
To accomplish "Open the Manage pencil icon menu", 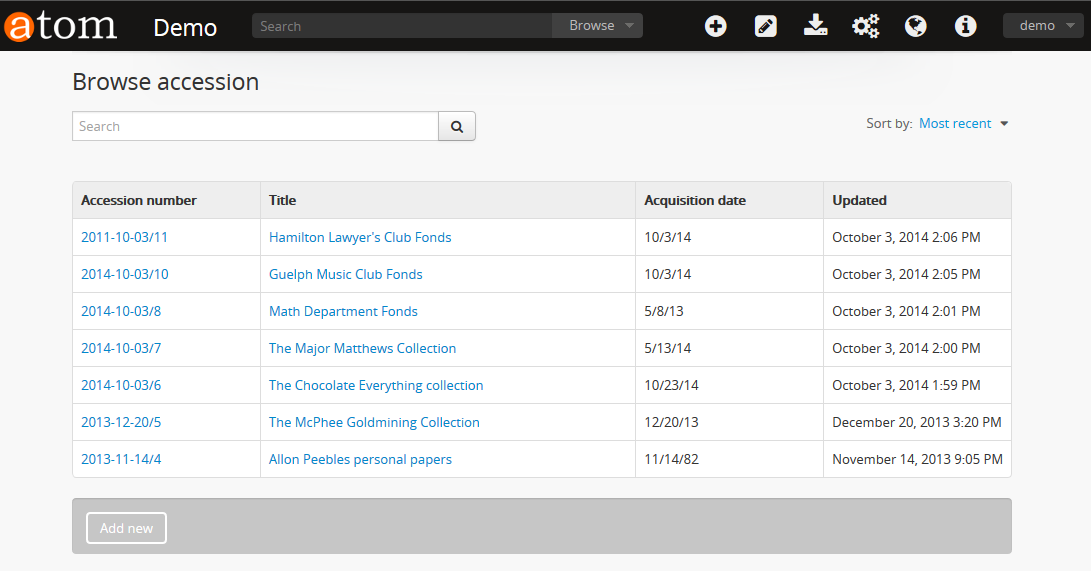I will [765, 26].
